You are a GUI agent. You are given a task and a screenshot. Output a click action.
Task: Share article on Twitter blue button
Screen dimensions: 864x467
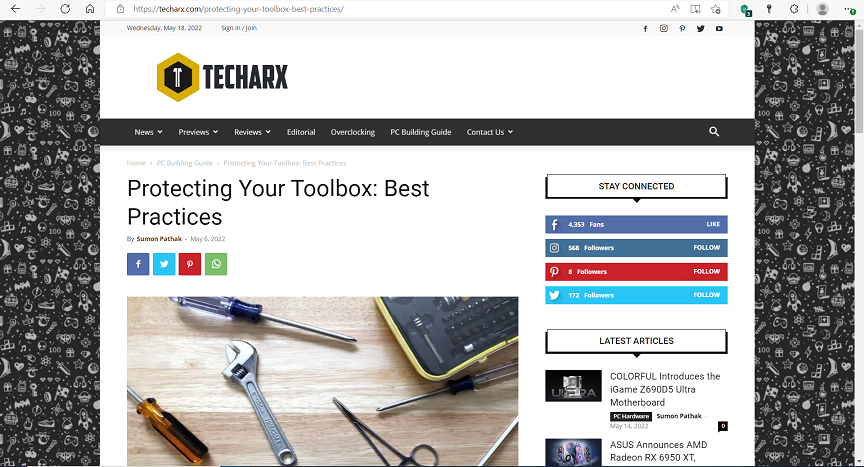[x=164, y=264]
